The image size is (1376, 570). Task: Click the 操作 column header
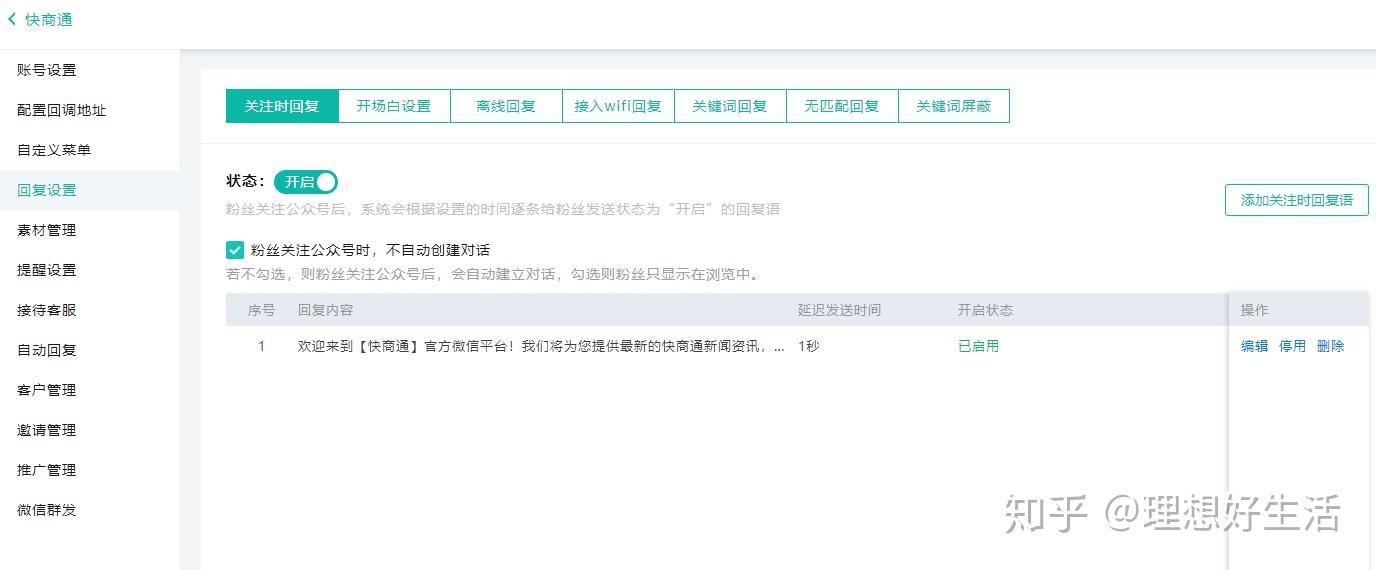[x=1255, y=310]
